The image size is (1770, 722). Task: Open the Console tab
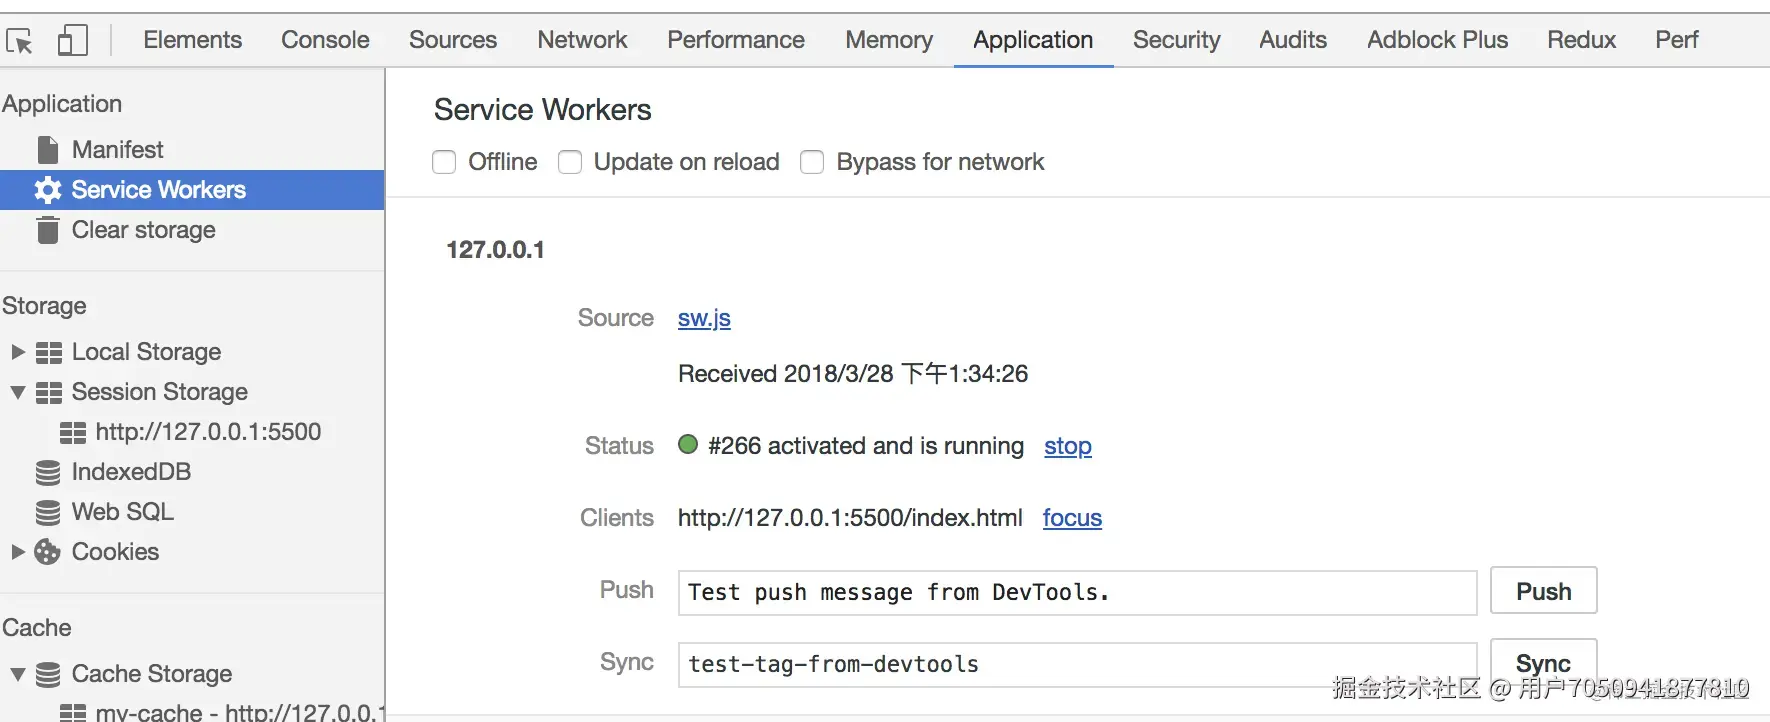pyautogui.click(x=325, y=40)
